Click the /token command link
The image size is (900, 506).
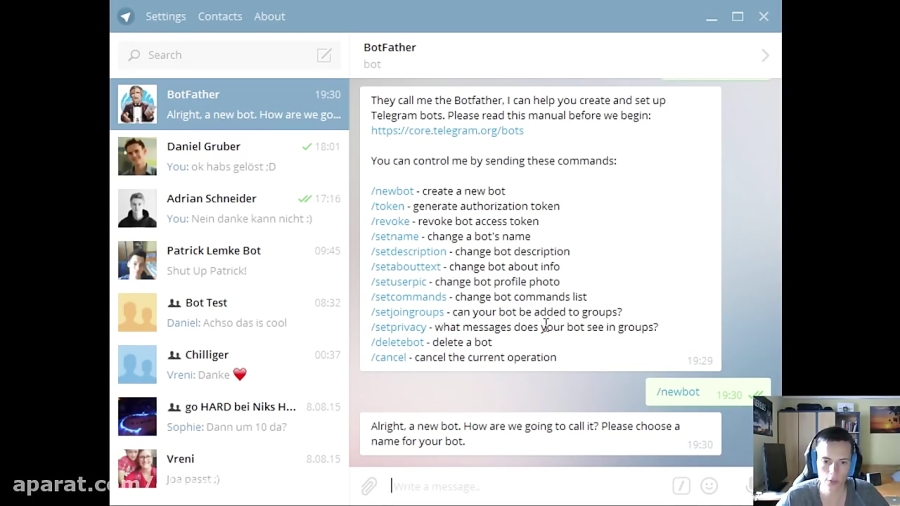tap(387, 206)
